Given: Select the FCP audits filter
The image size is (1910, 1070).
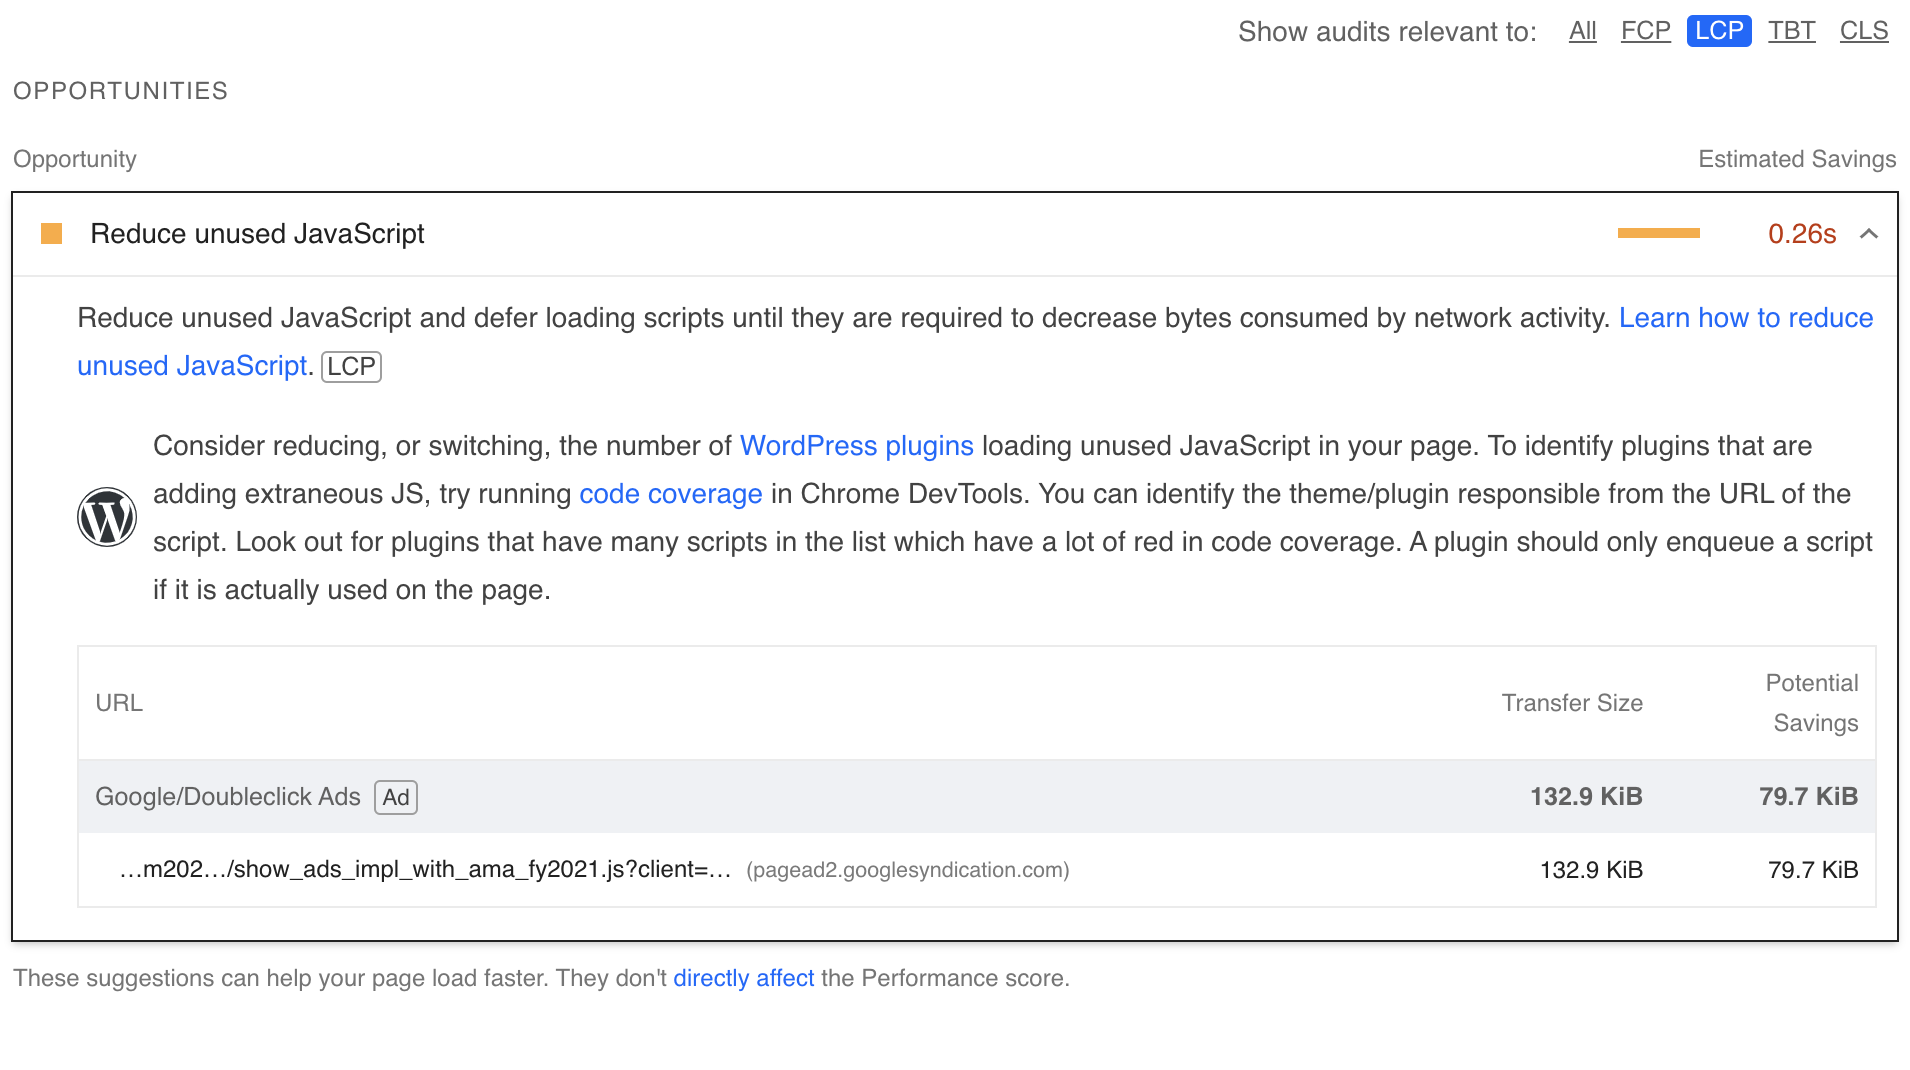Looking at the screenshot, I should point(1645,31).
